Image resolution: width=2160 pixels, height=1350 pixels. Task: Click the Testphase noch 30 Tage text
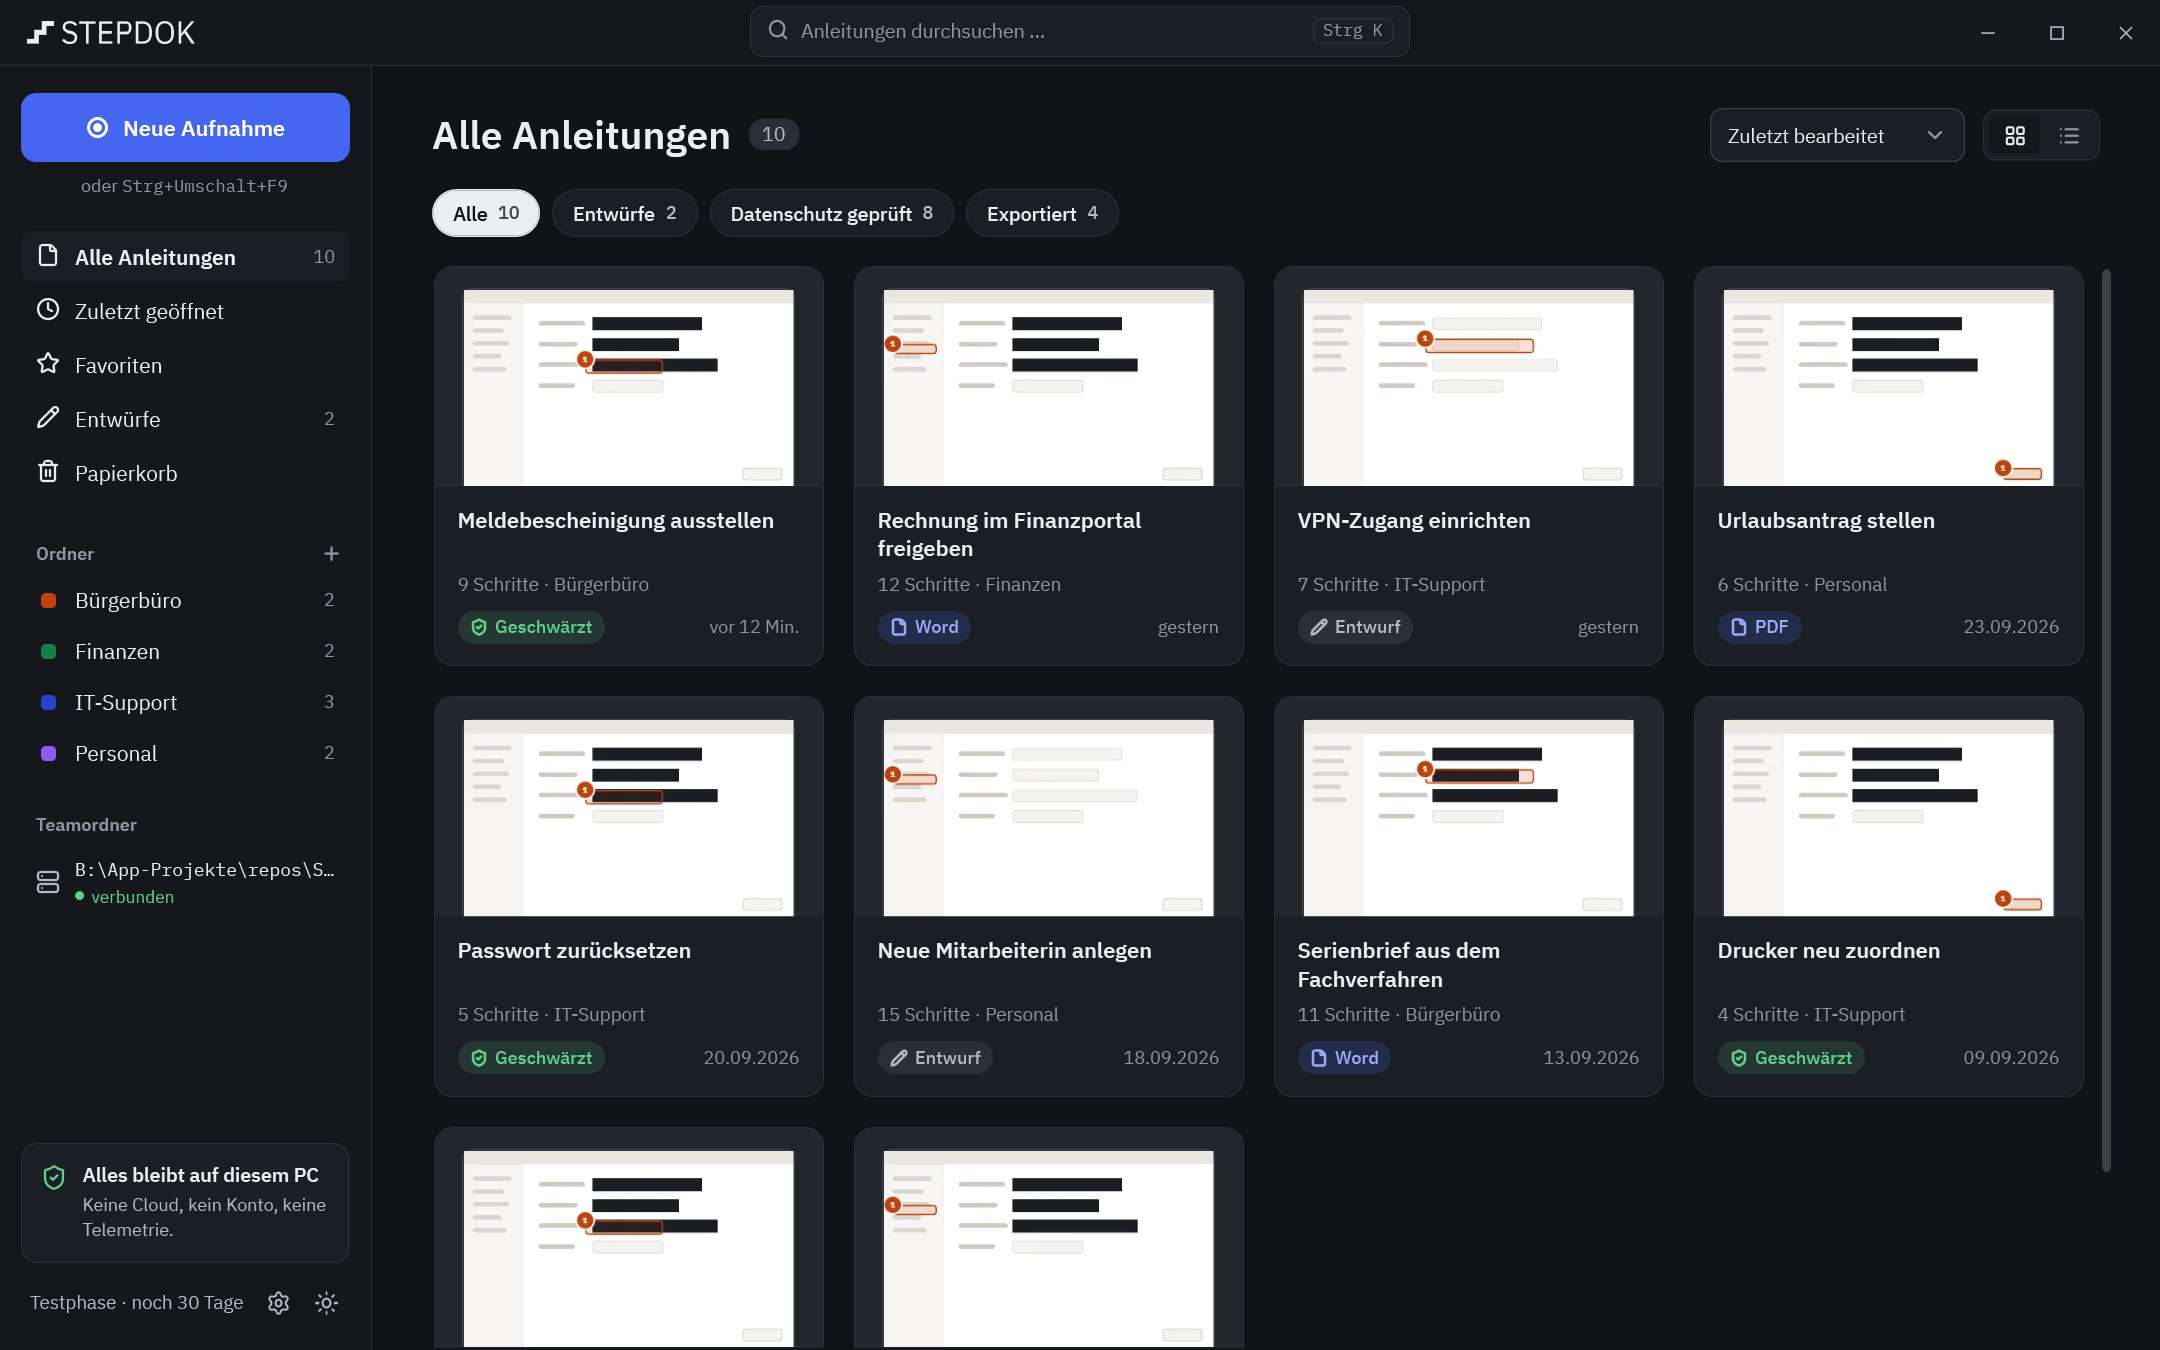click(137, 1303)
